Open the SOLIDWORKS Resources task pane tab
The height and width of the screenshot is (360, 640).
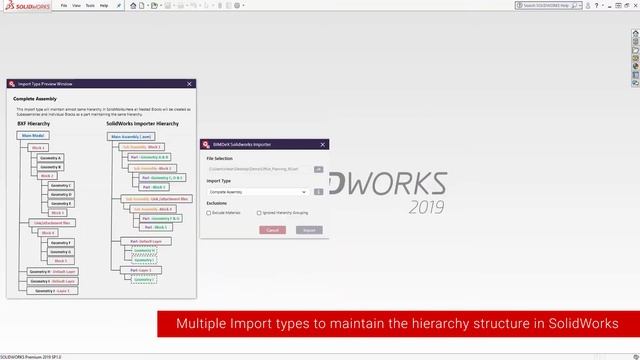(636, 33)
